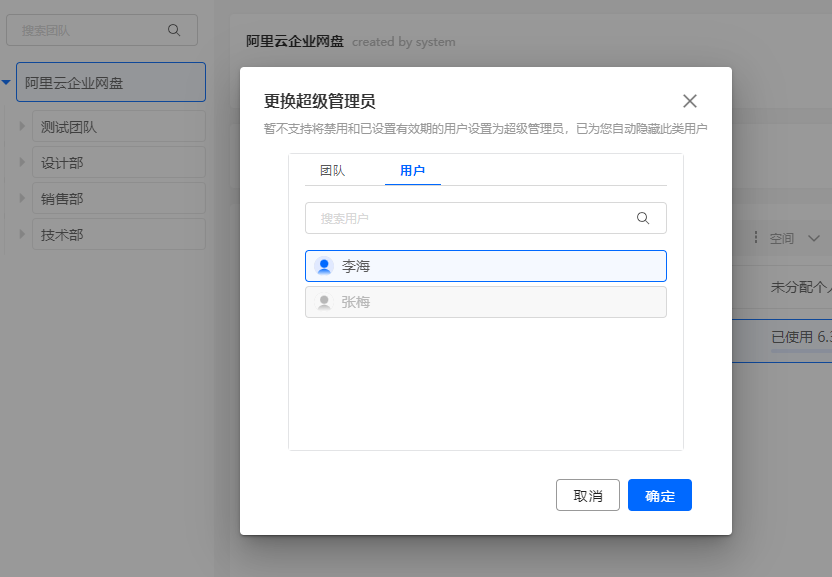Click the 取消 button

point(587,495)
